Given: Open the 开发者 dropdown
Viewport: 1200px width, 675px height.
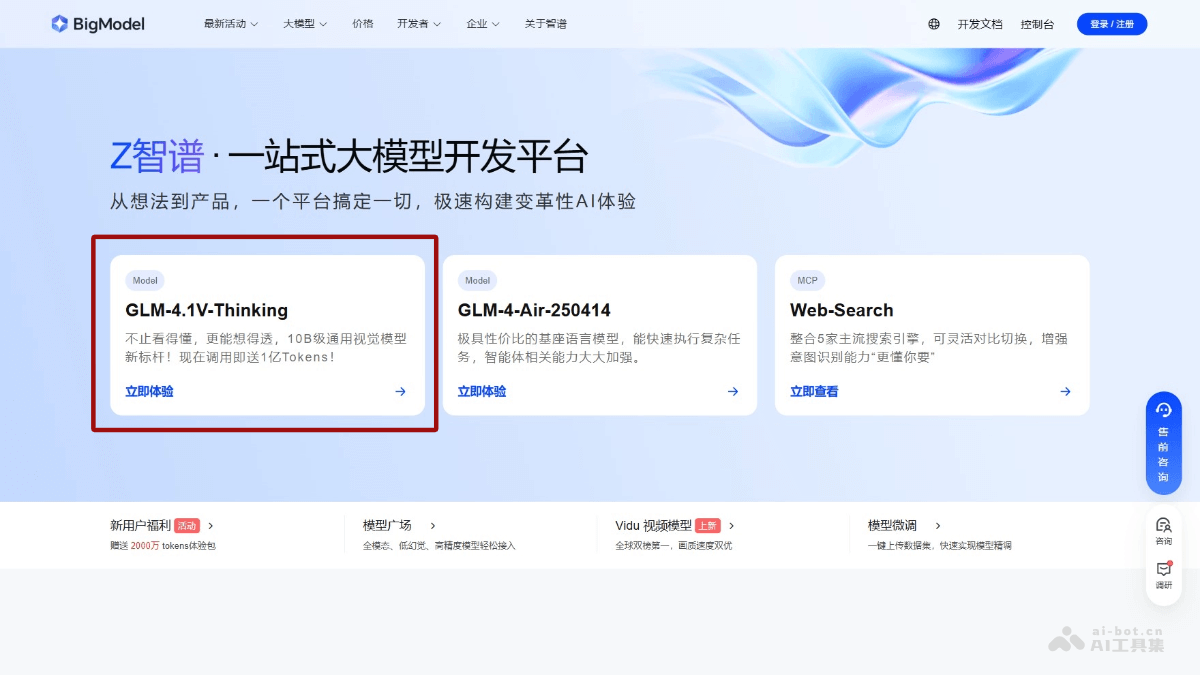Looking at the screenshot, I should point(418,23).
